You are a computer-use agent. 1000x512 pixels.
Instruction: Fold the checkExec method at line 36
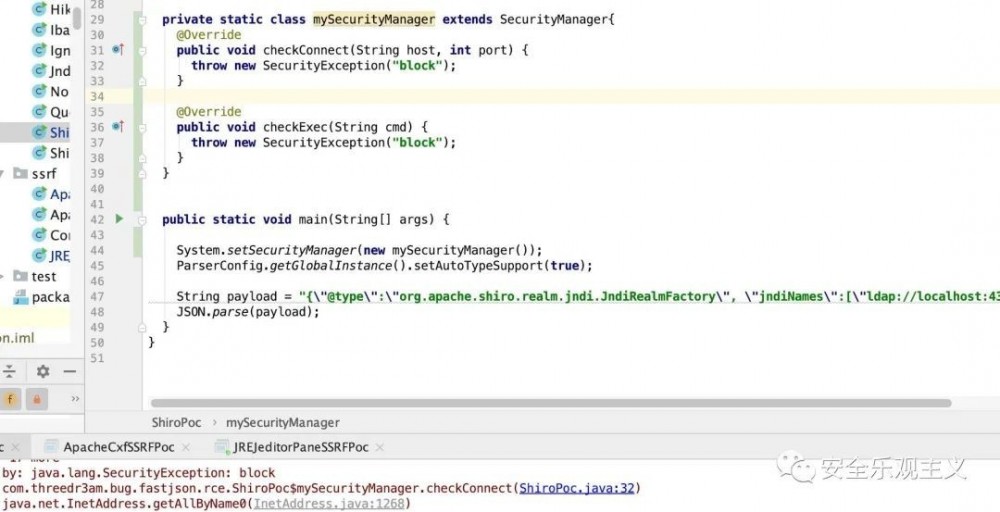click(x=142, y=128)
